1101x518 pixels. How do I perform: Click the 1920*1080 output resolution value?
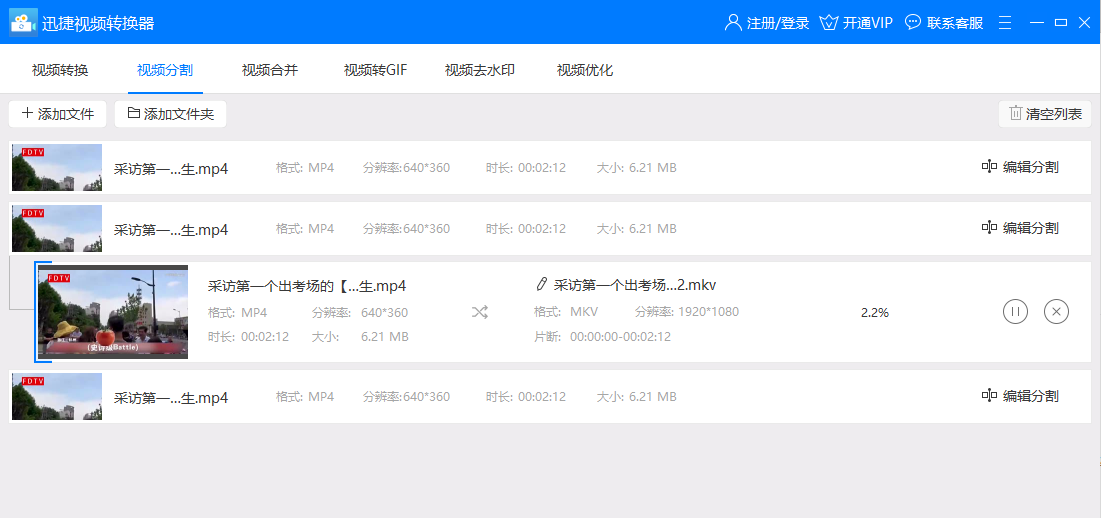click(x=708, y=312)
